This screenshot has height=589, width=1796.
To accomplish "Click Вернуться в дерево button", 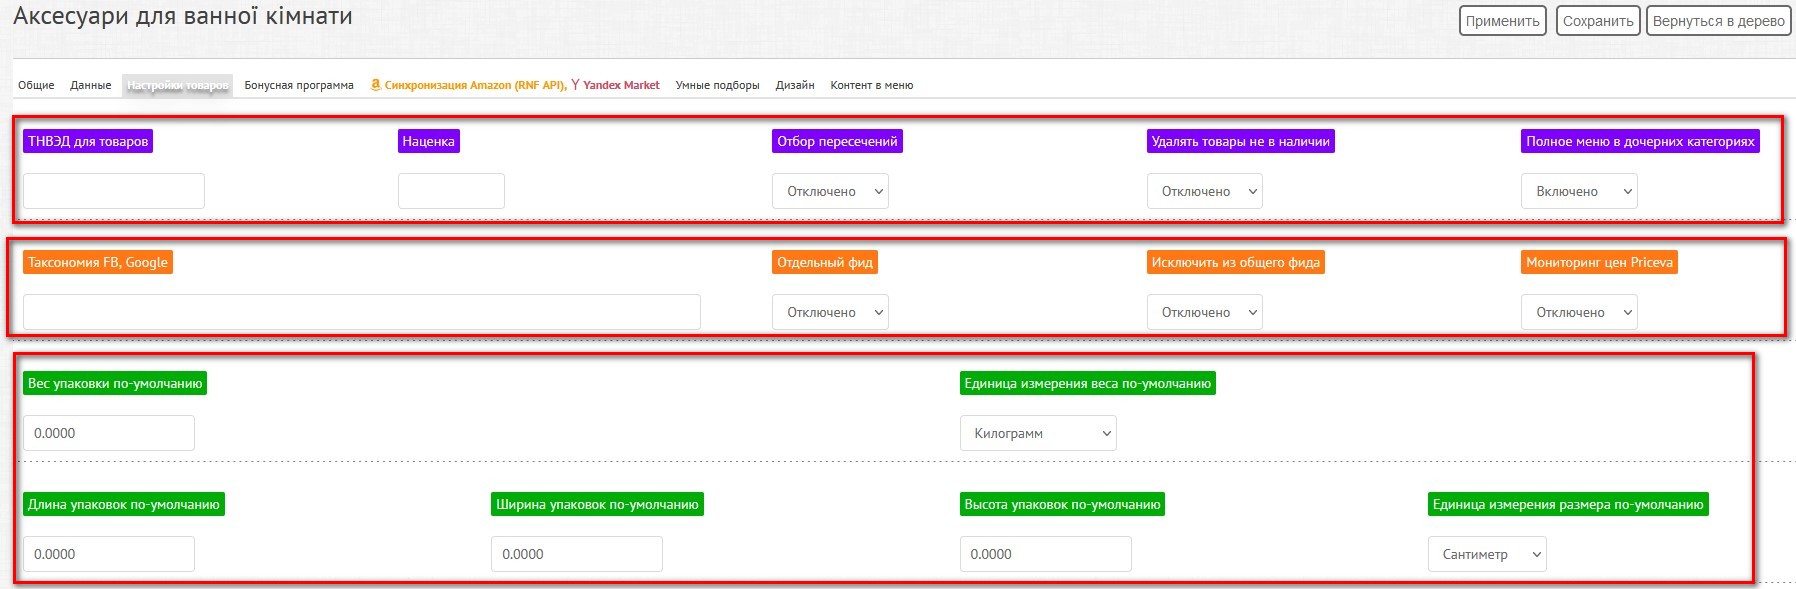I will [1718, 21].
